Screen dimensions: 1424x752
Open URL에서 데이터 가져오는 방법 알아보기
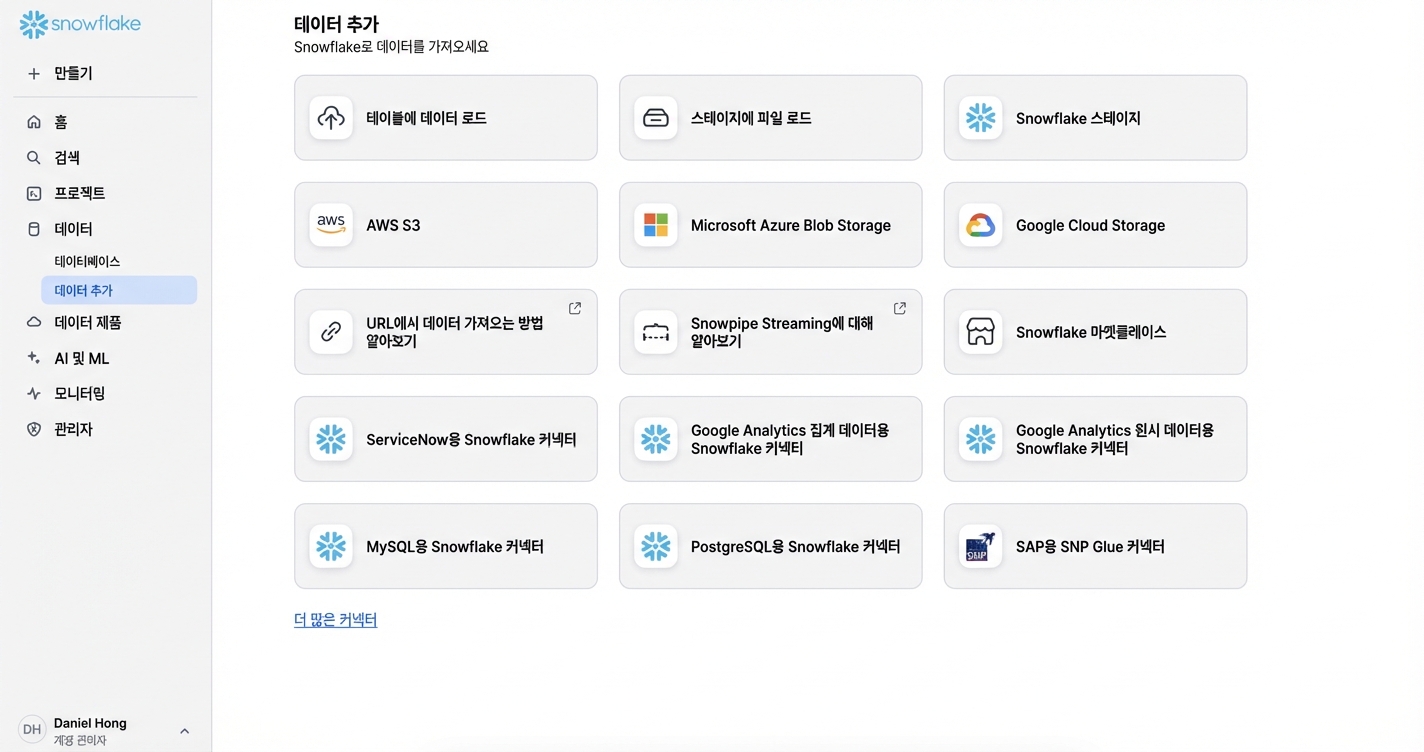pyautogui.click(x=446, y=332)
